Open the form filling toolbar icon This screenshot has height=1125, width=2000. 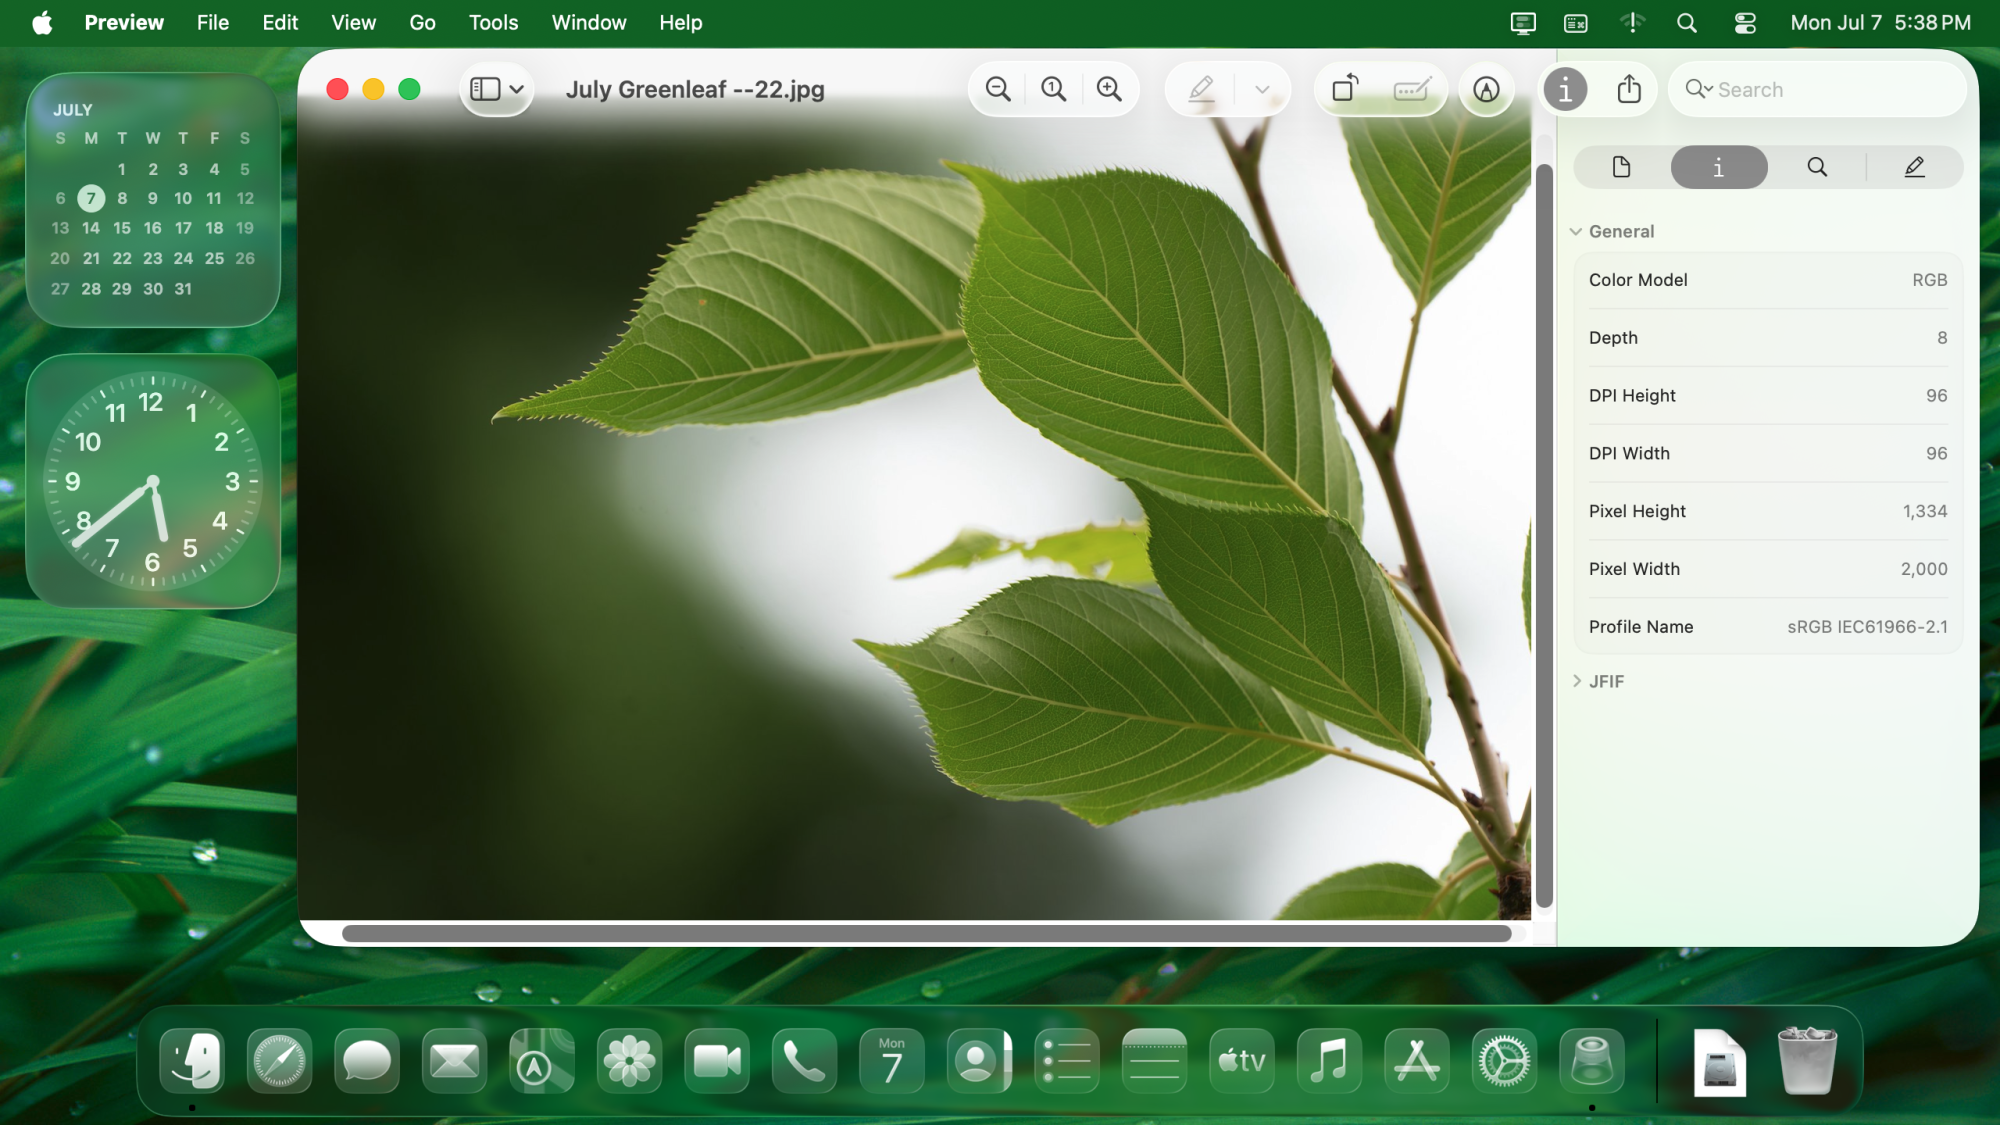pyautogui.click(x=1412, y=90)
